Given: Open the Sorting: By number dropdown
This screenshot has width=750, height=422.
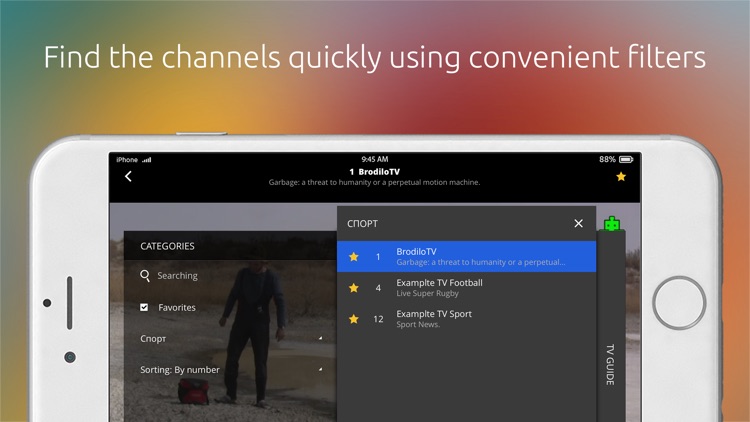Looking at the screenshot, I should 230,369.
